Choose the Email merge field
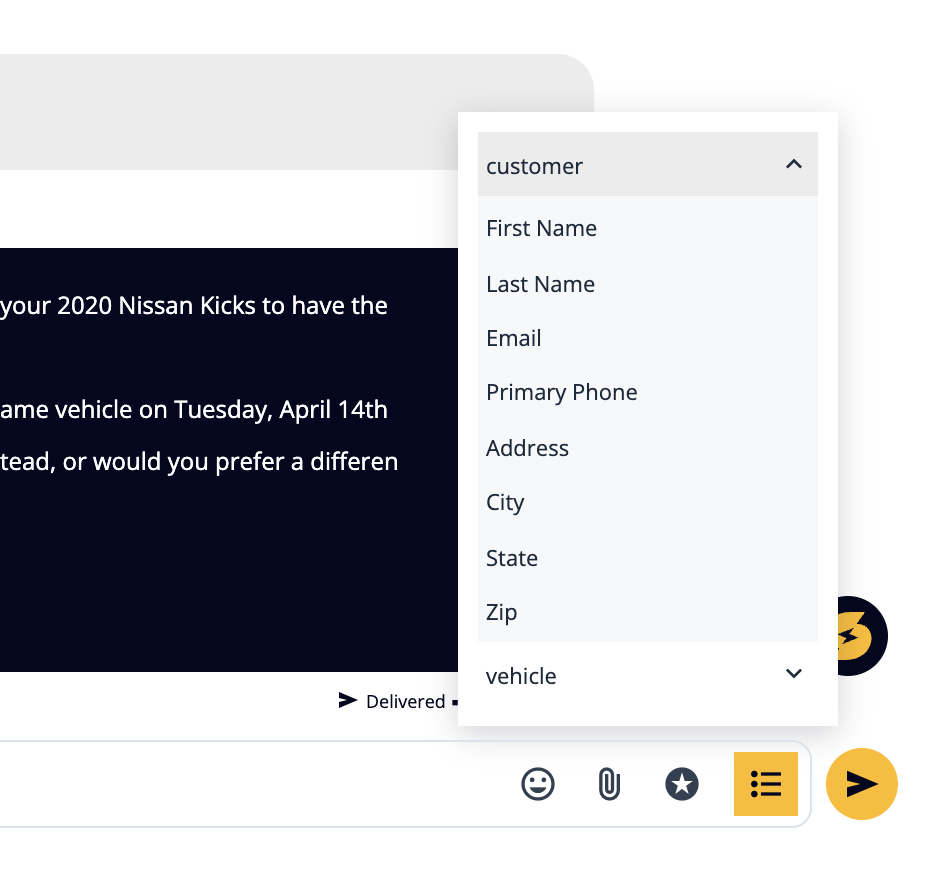 pos(648,338)
